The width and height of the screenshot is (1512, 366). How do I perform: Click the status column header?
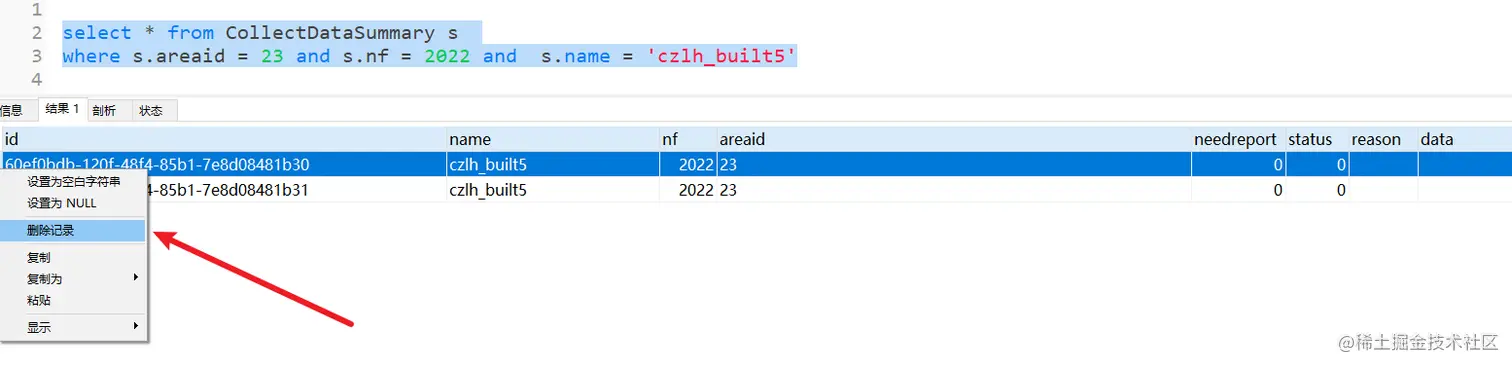pos(1316,139)
